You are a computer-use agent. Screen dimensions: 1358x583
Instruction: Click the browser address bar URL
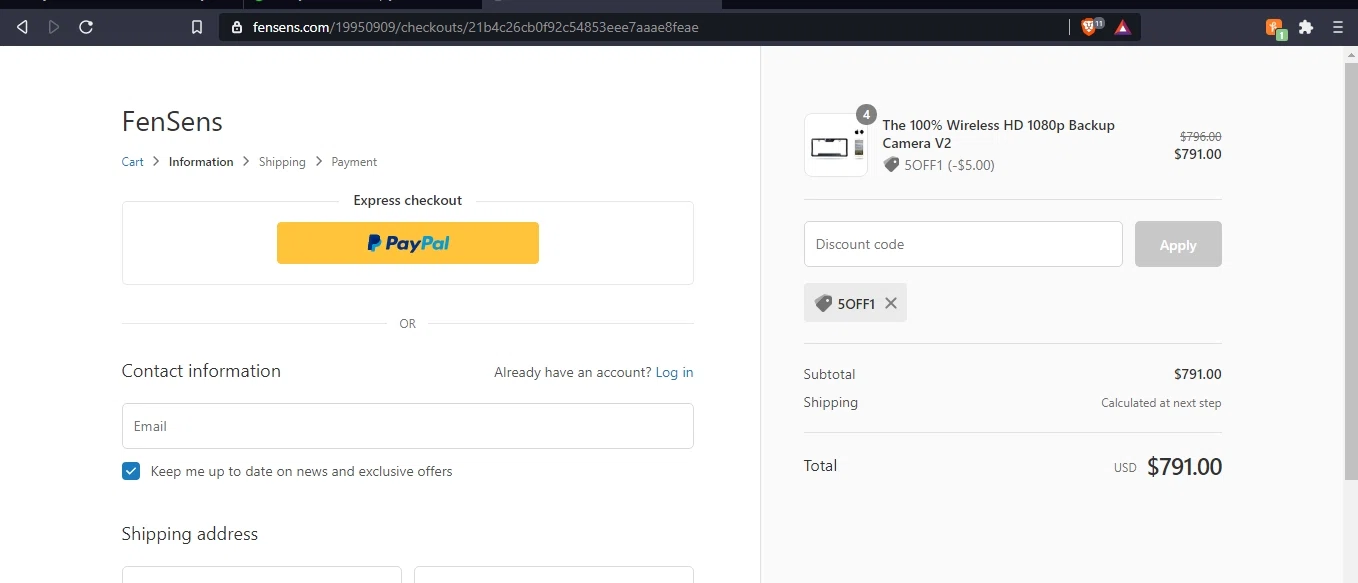click(x=475, y=27)
